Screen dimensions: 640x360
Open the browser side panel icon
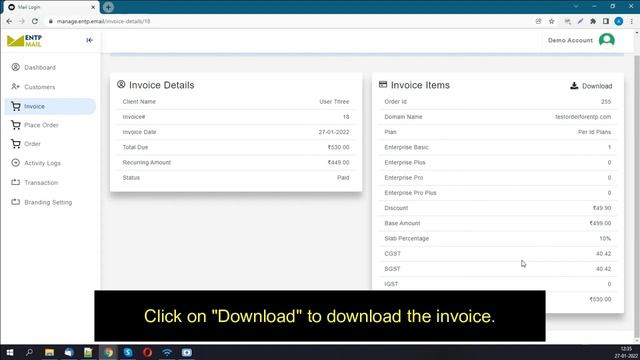(x=606, y=21)
